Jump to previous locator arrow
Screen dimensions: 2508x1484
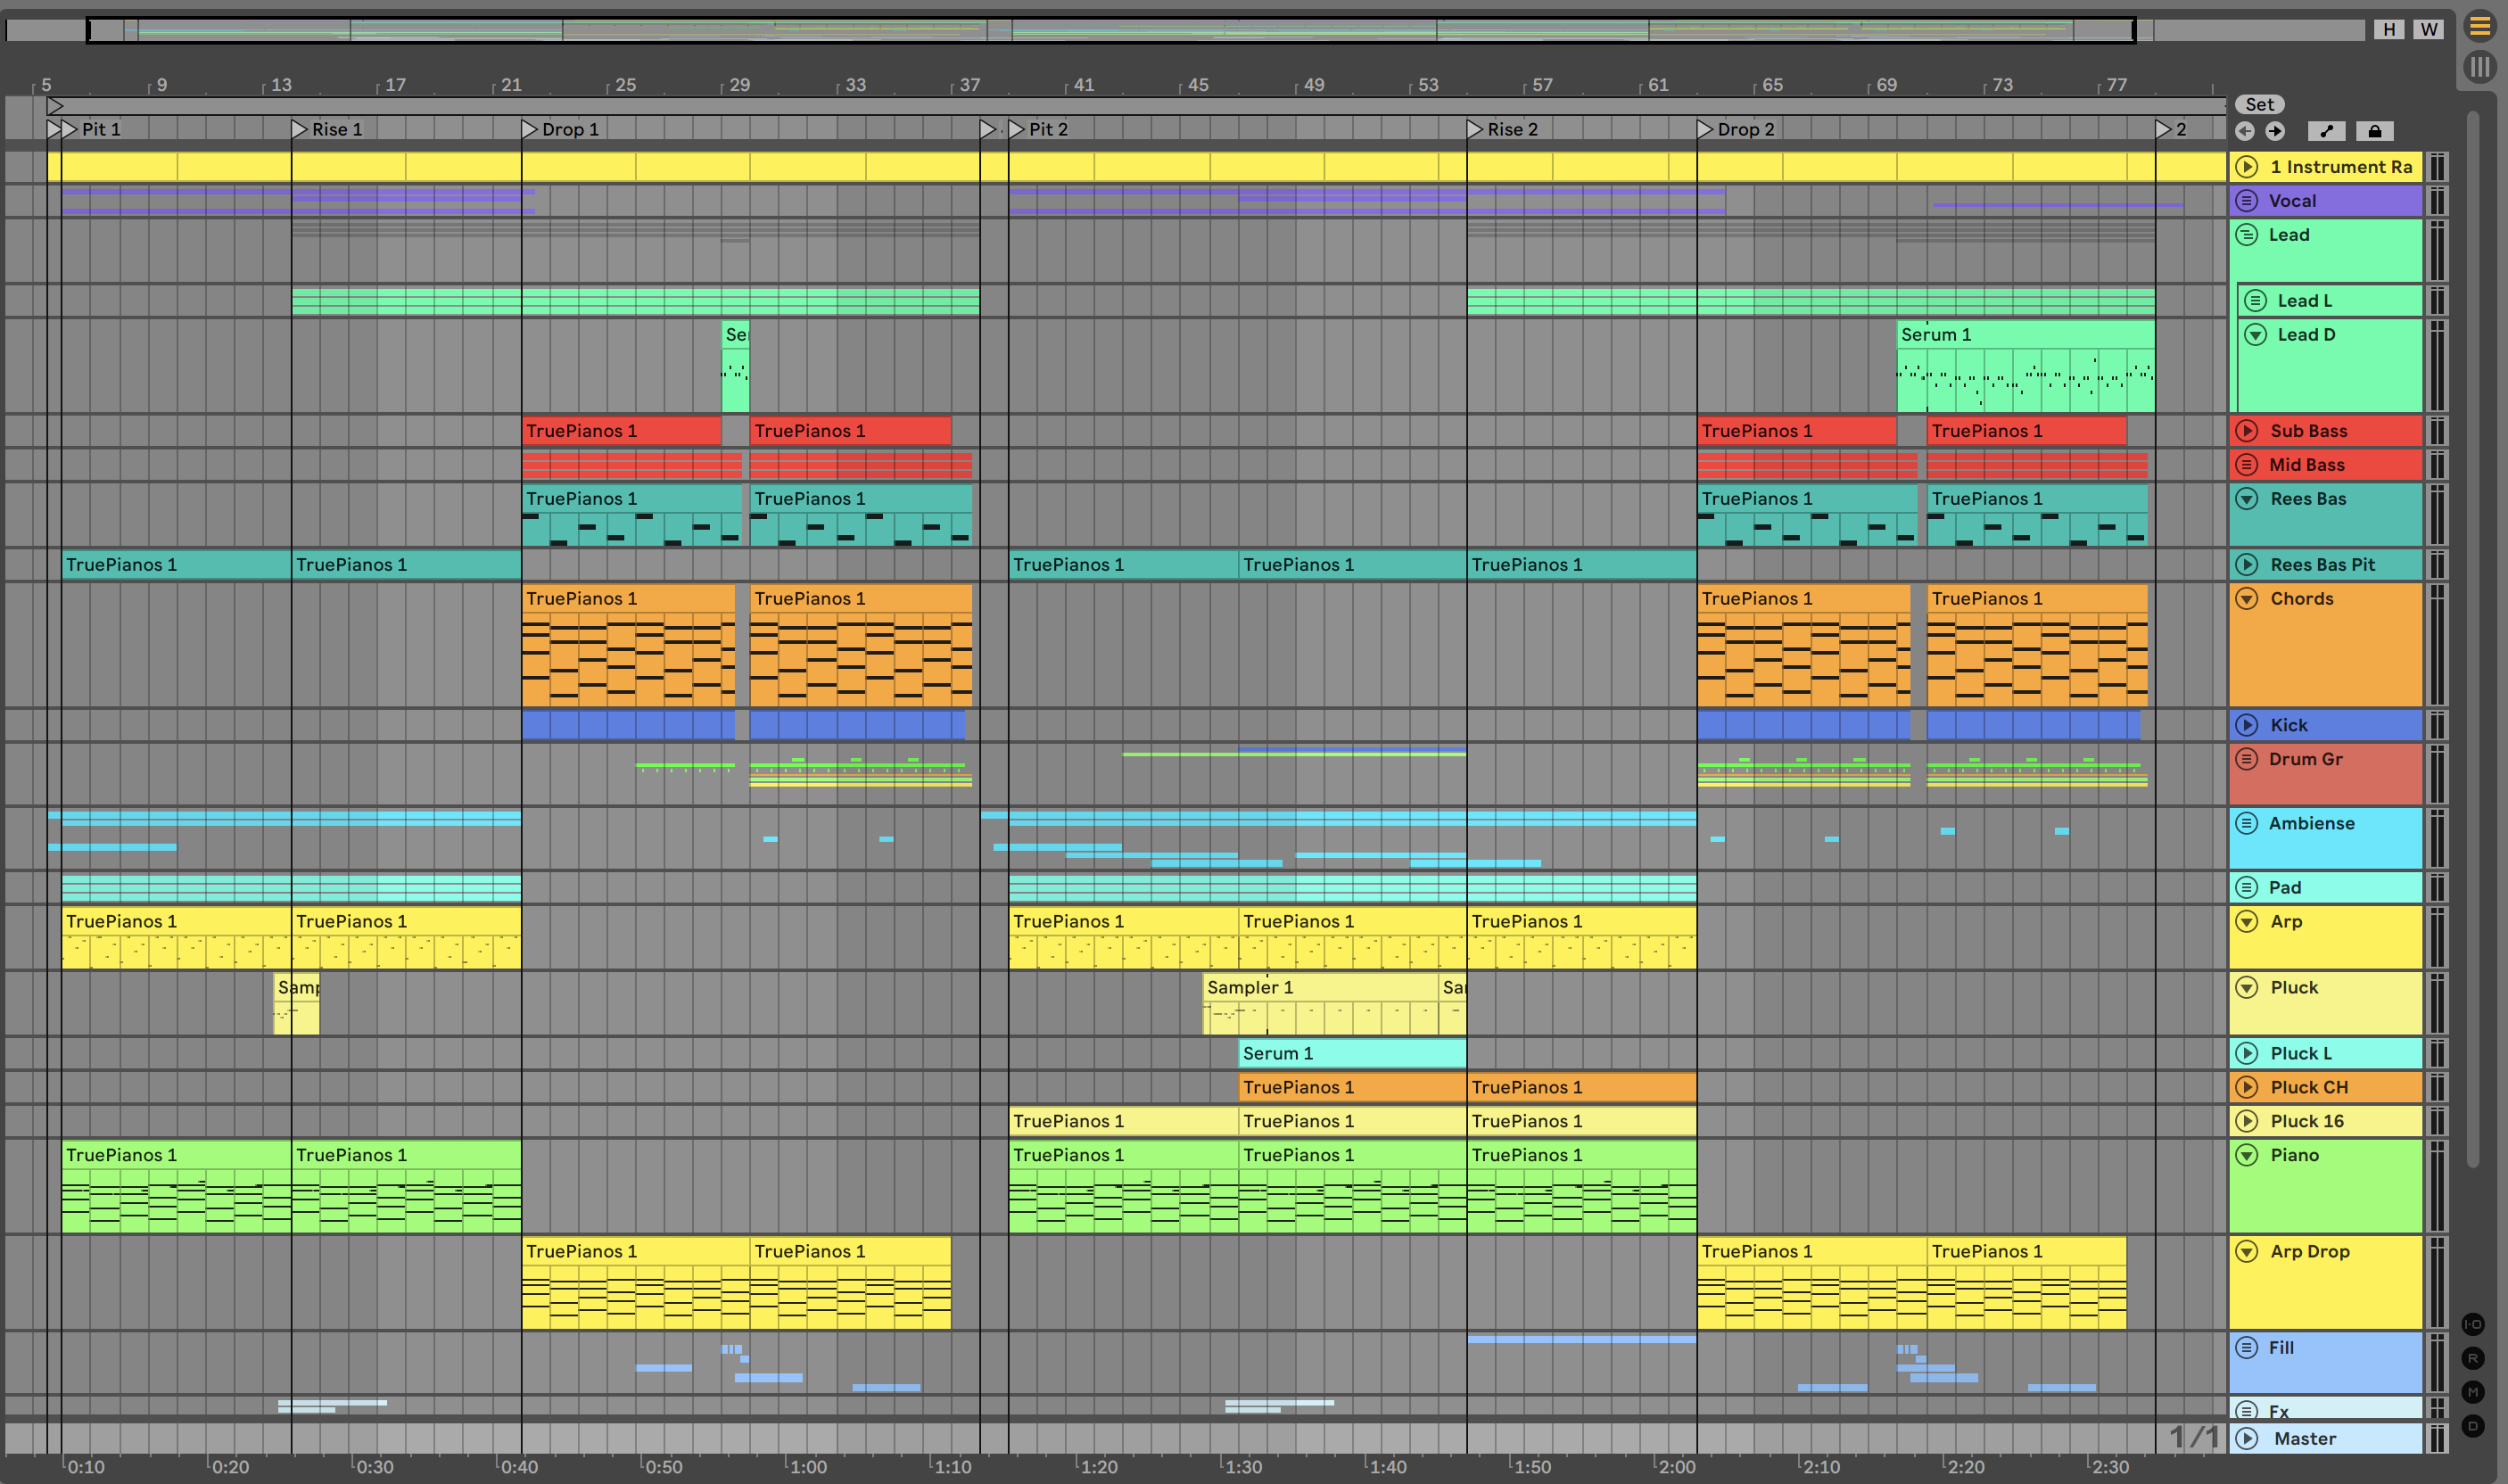click(2245, 131)
